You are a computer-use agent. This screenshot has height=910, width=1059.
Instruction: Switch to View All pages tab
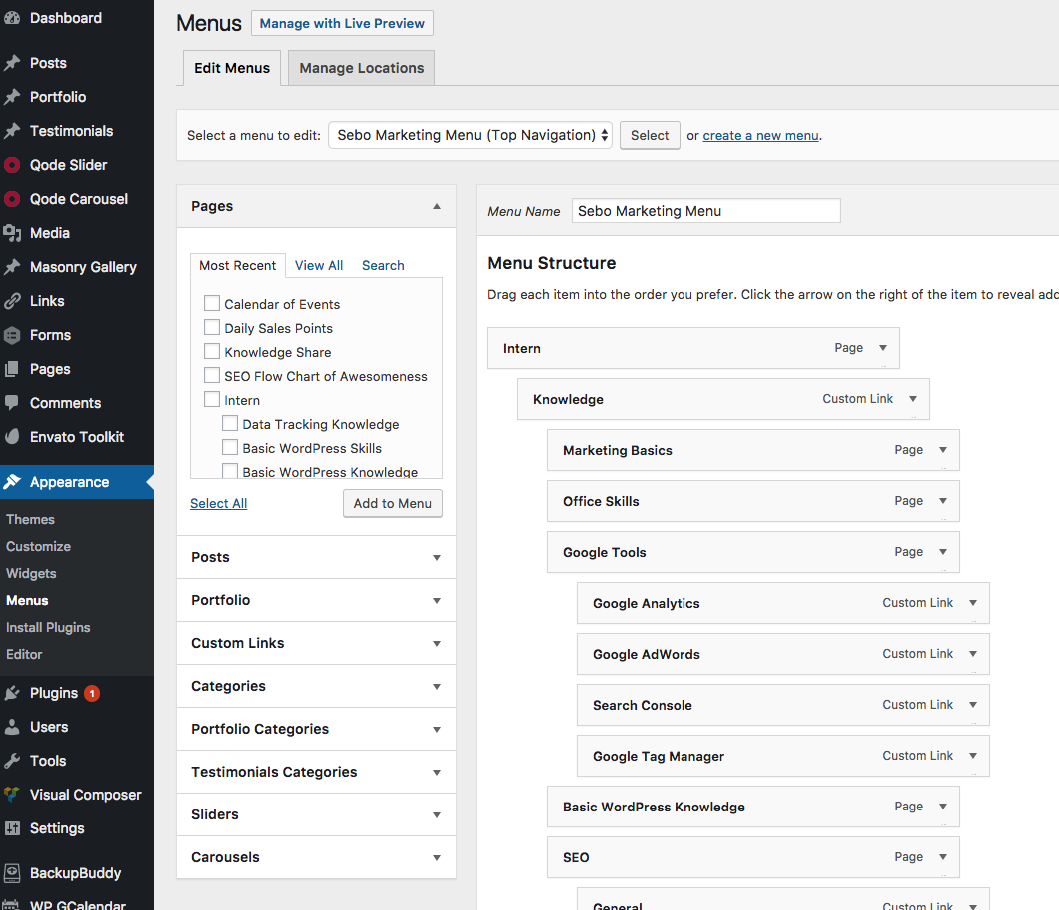[319, 265]
